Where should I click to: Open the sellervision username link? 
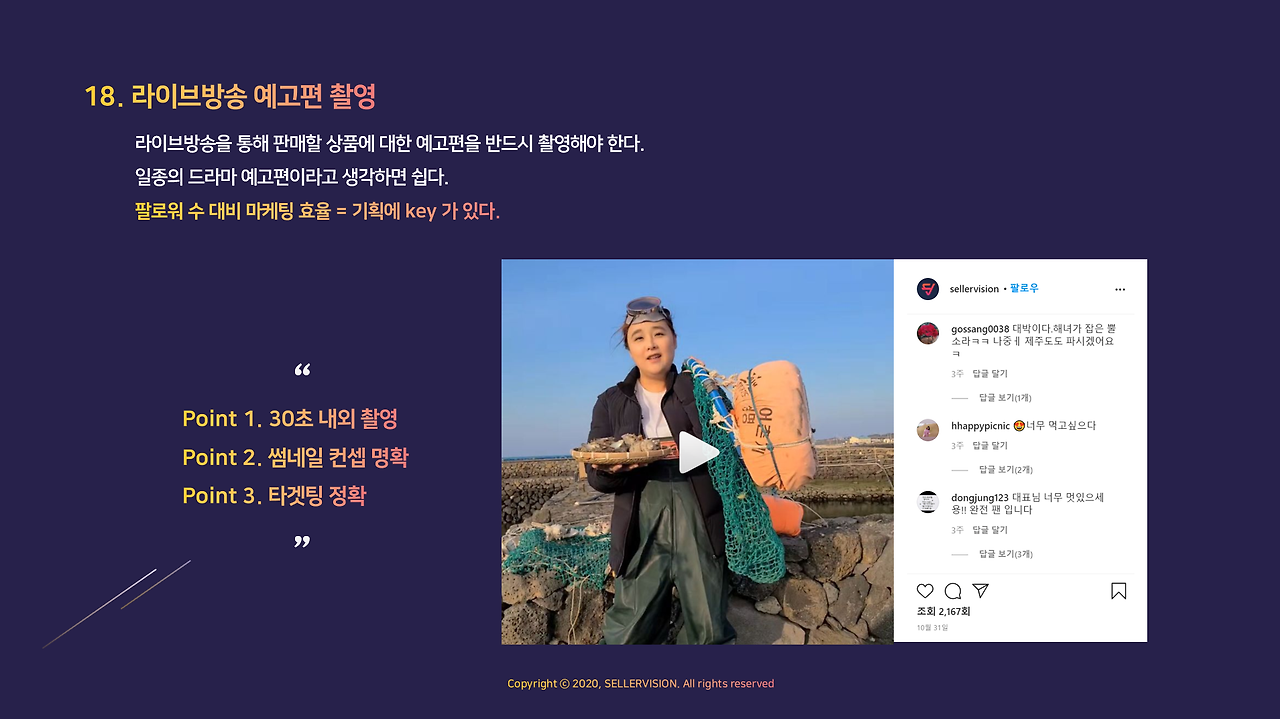[x=974, y=289]
